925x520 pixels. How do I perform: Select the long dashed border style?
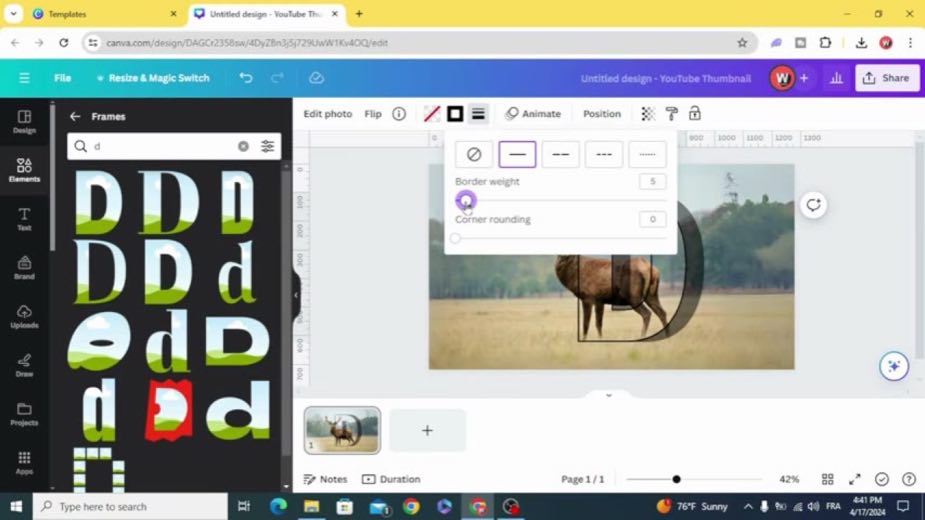(560, 155)
